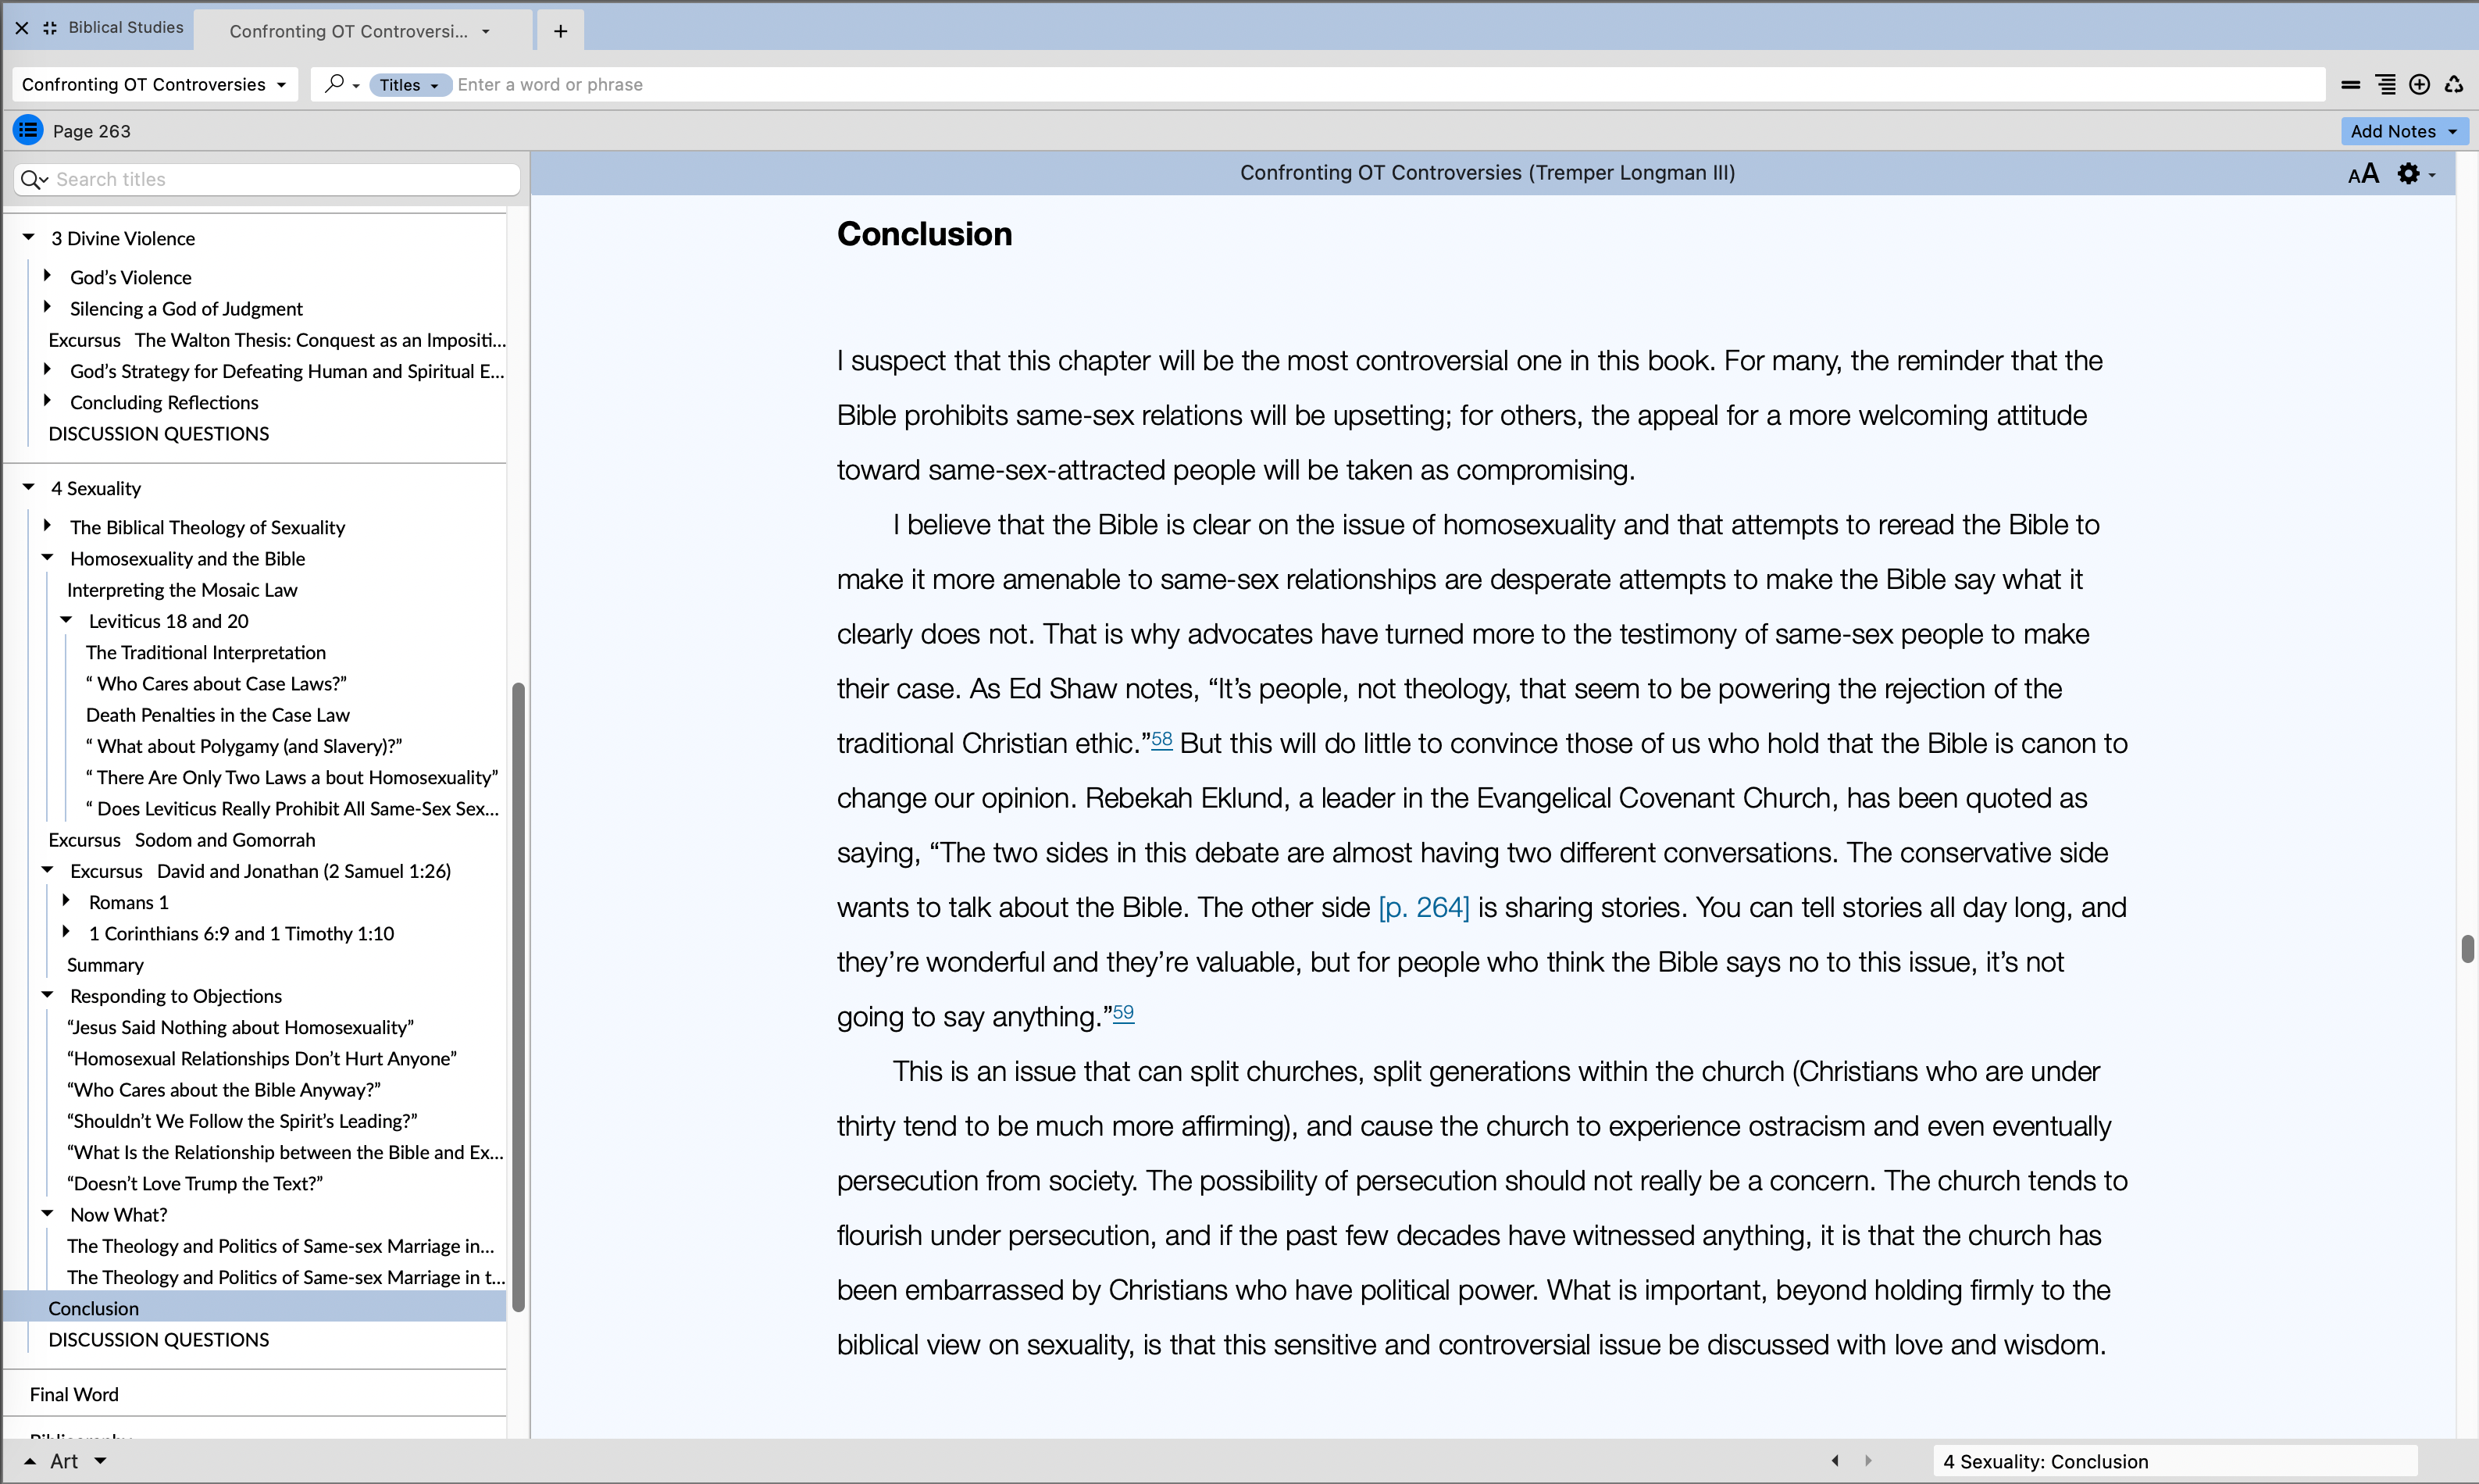Switch to the Biblical Studies workspace tab
The width and height of the screenshot is (2479, 1484).
click(126, 28)
